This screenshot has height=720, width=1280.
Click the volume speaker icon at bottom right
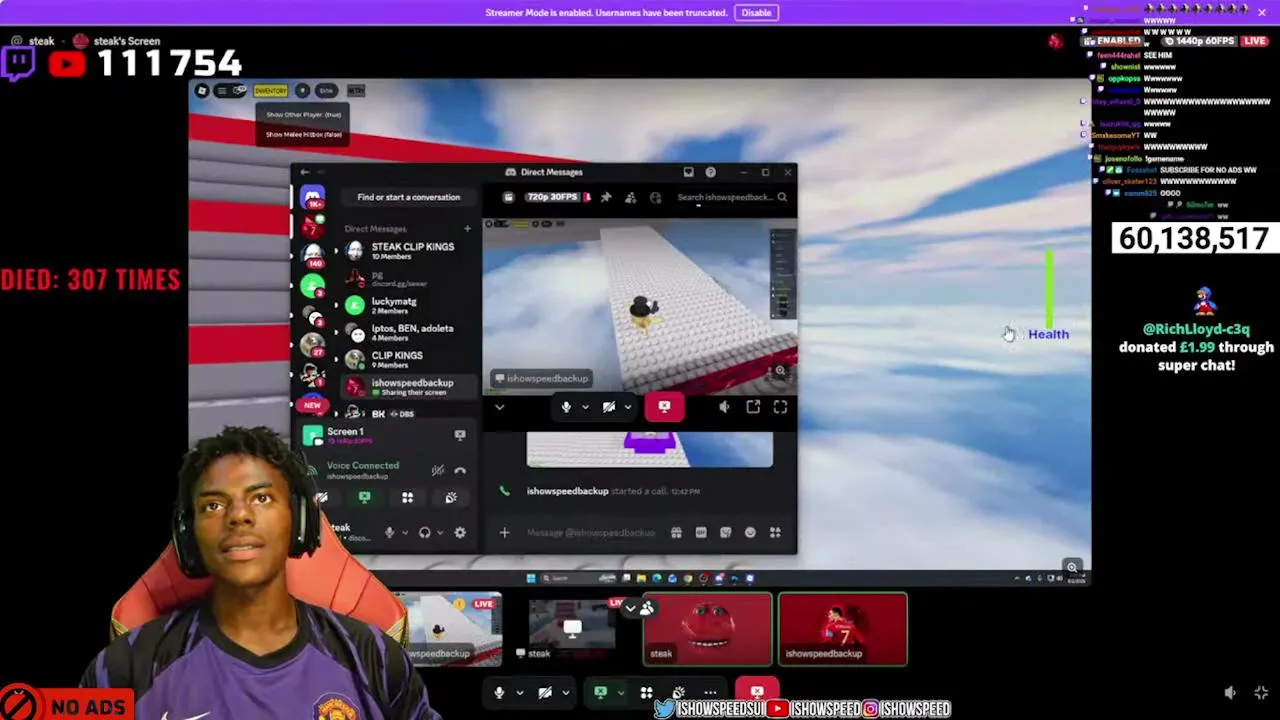click(x=1230, y=693)
